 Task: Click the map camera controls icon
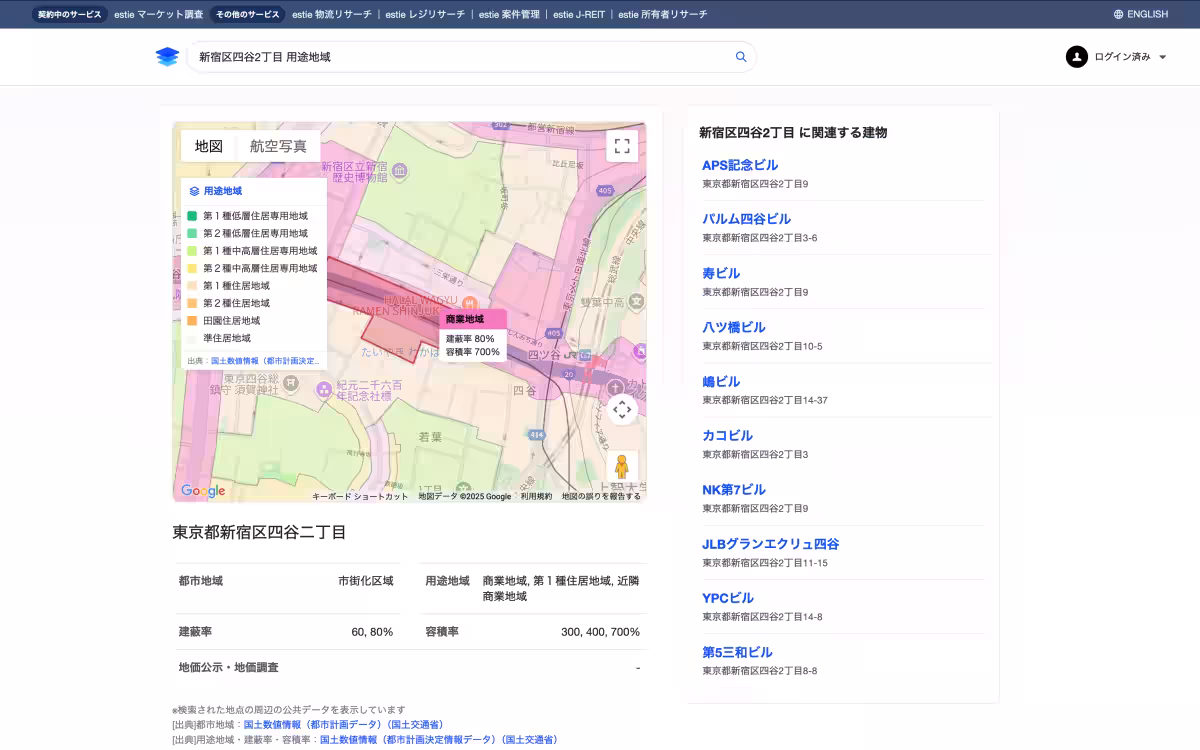pyautogui.click(x=621, y=409)
